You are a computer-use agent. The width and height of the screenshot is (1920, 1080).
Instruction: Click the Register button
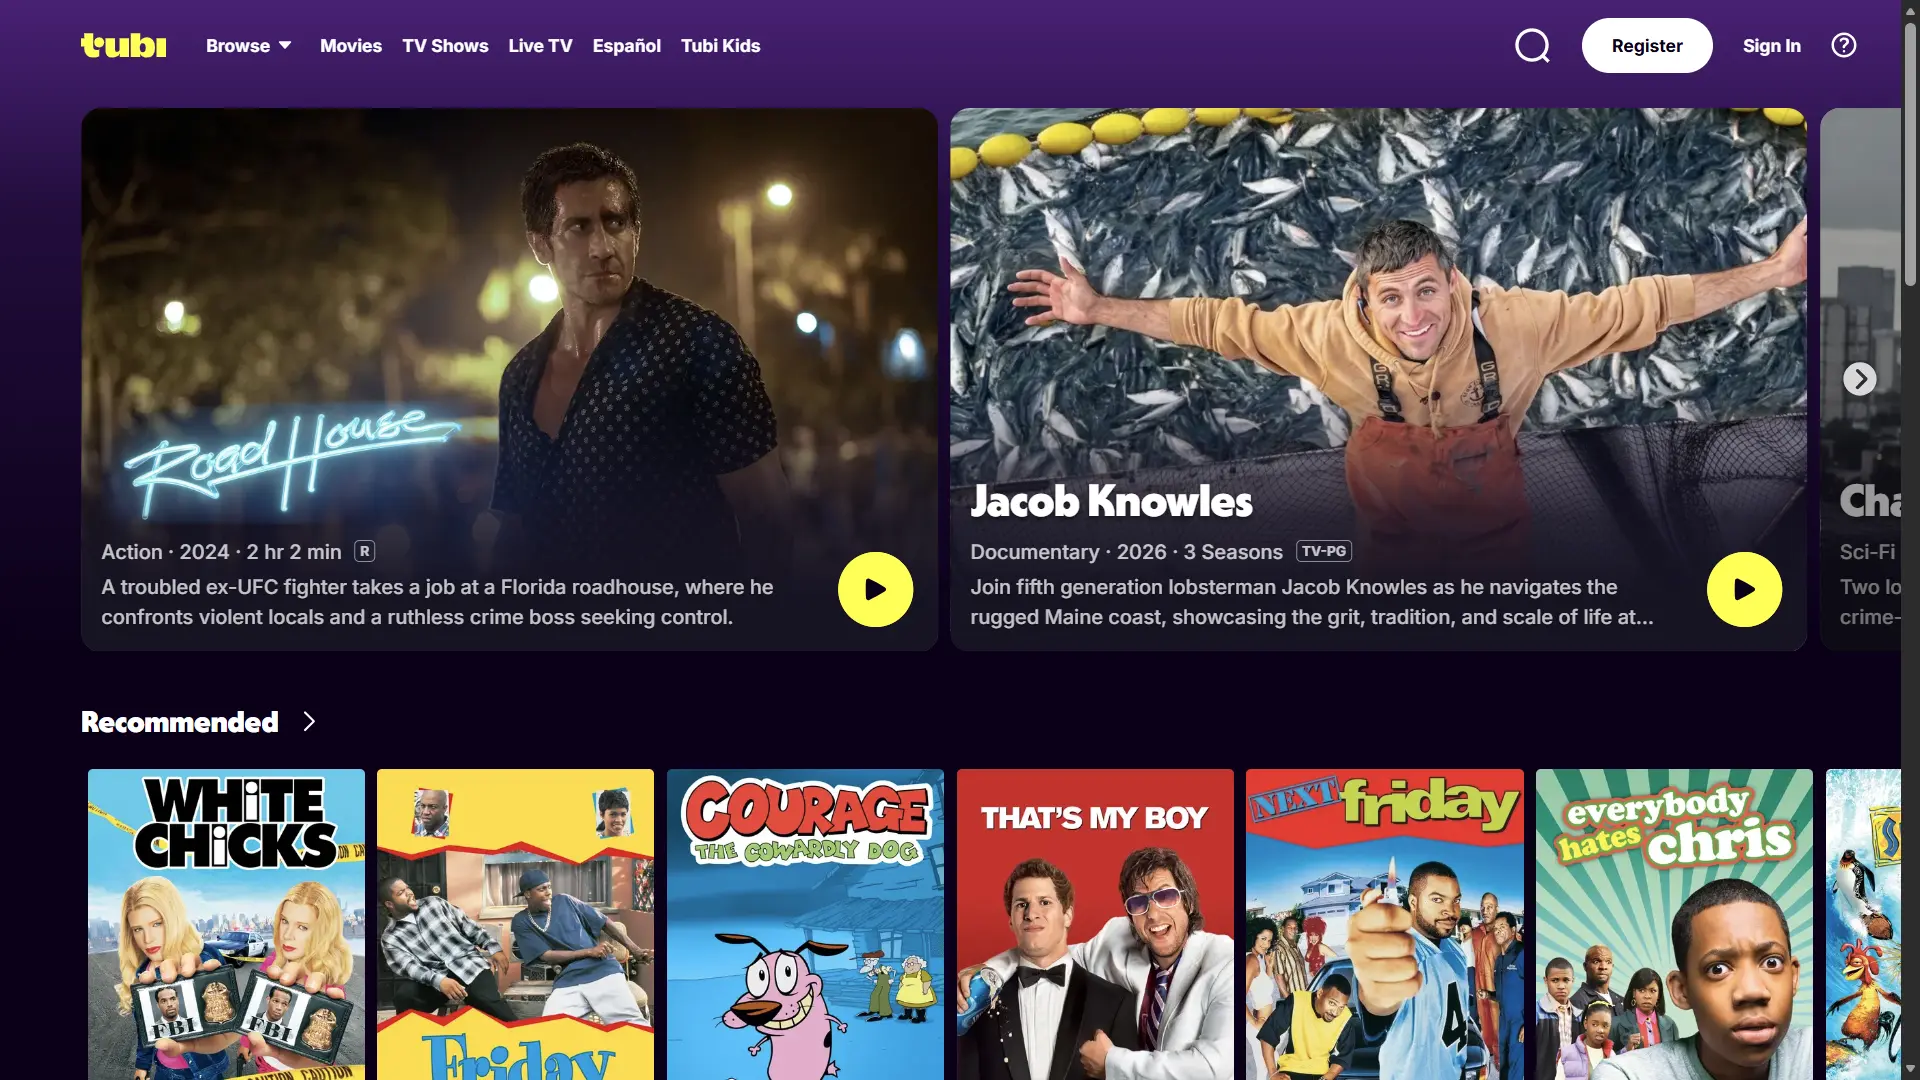[x=1647, y=46]
